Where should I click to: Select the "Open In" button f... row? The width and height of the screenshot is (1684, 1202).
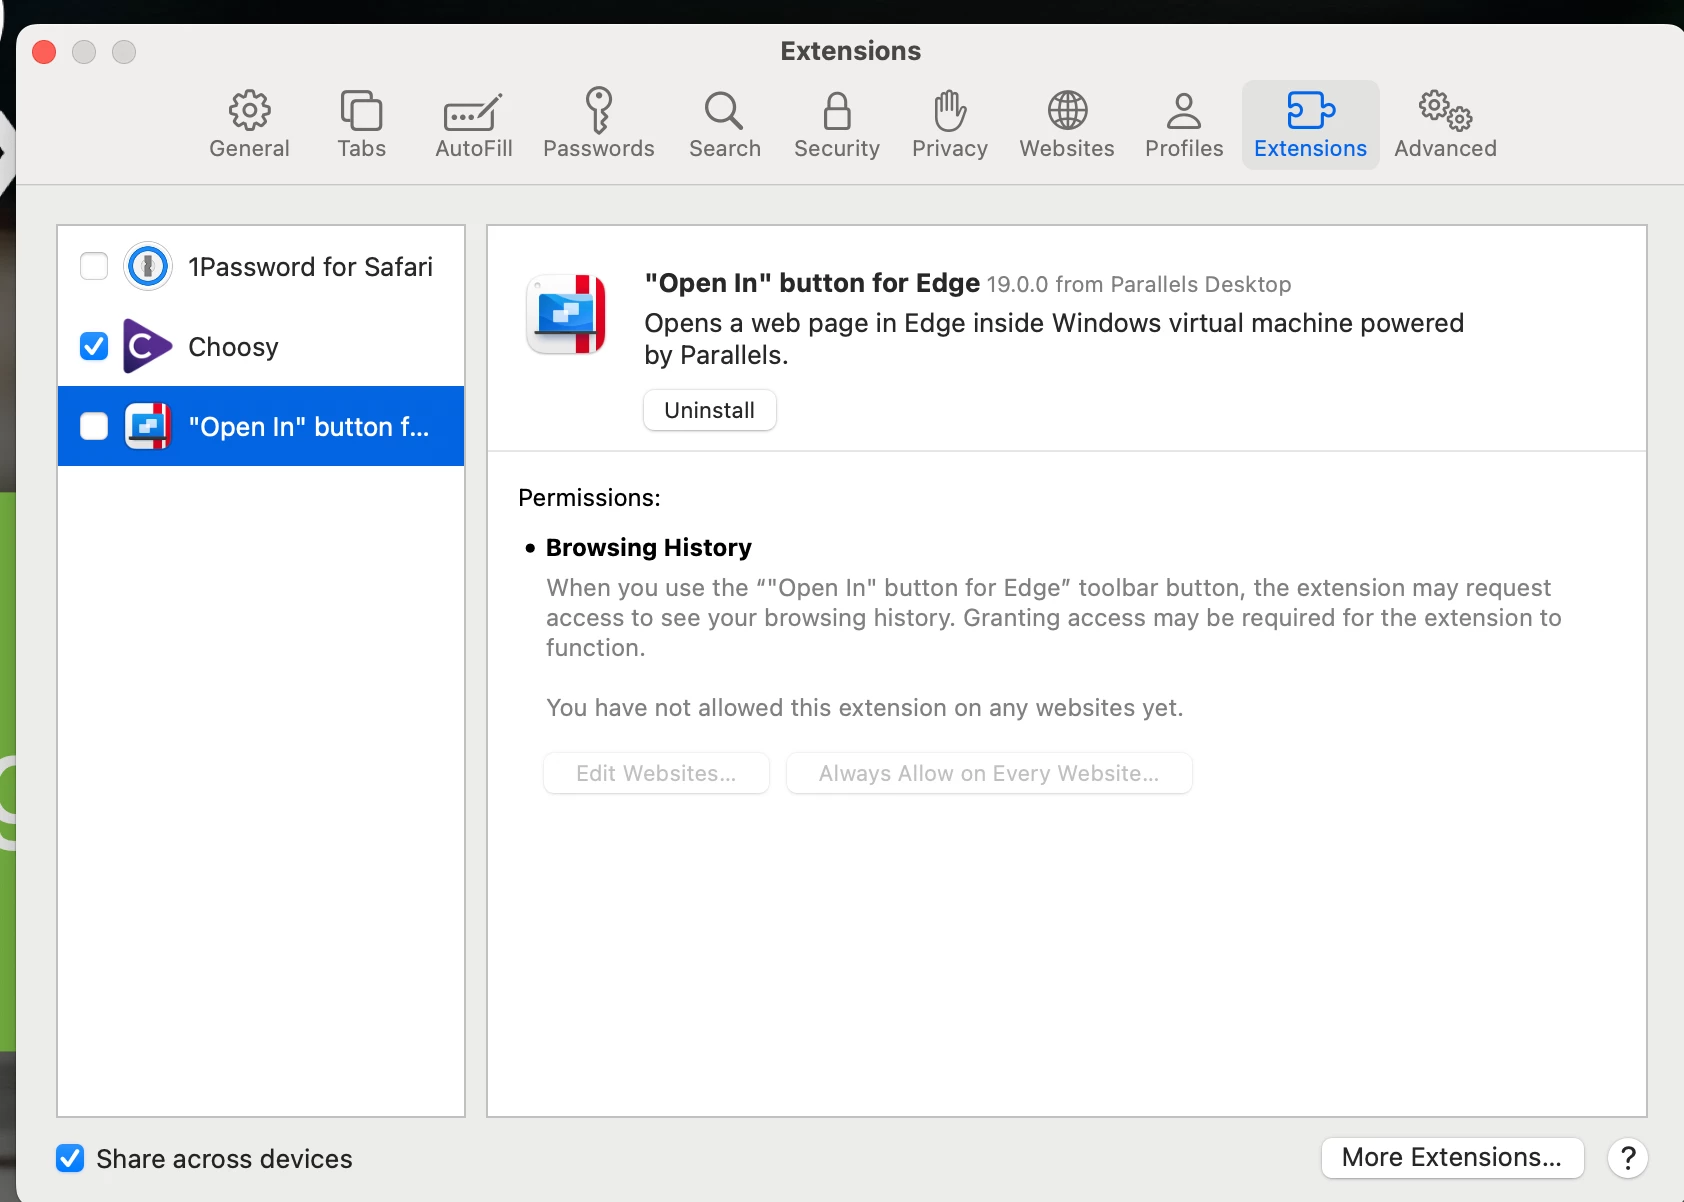261,426
